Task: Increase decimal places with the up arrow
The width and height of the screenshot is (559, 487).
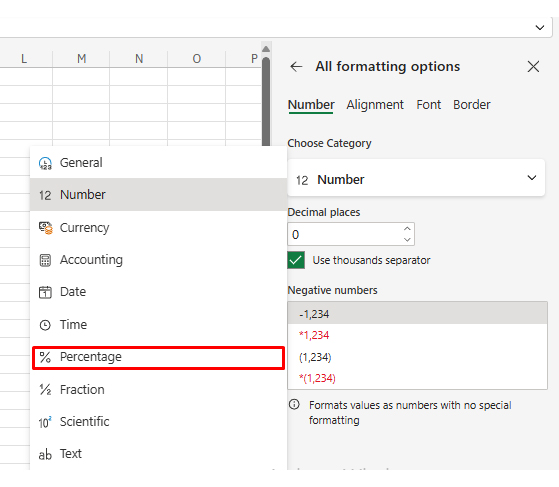Action: click(407, 228)
